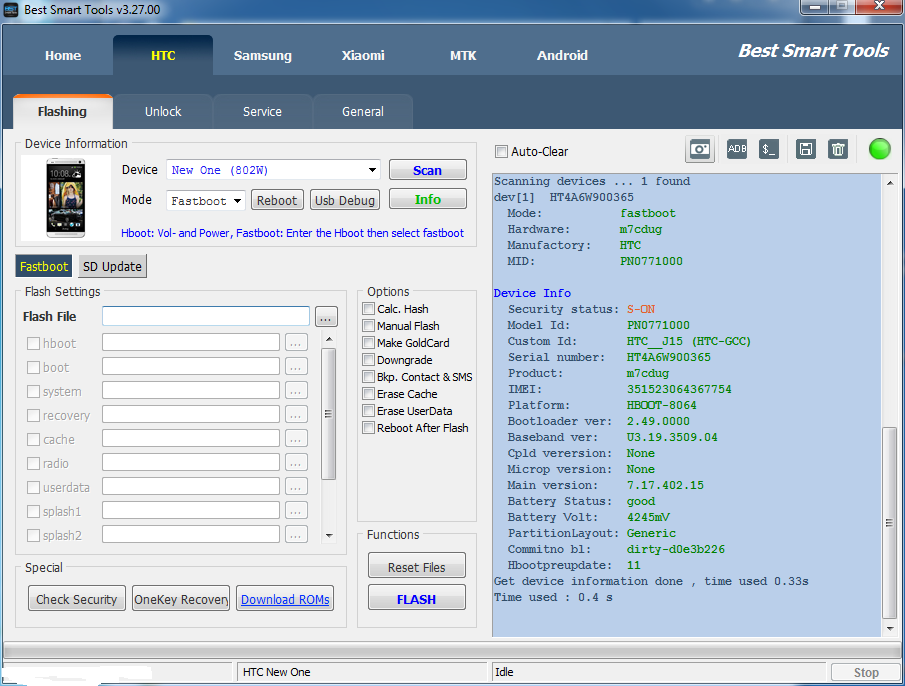
Task: Click the Reboot button
Action: [x=276, y=200]
